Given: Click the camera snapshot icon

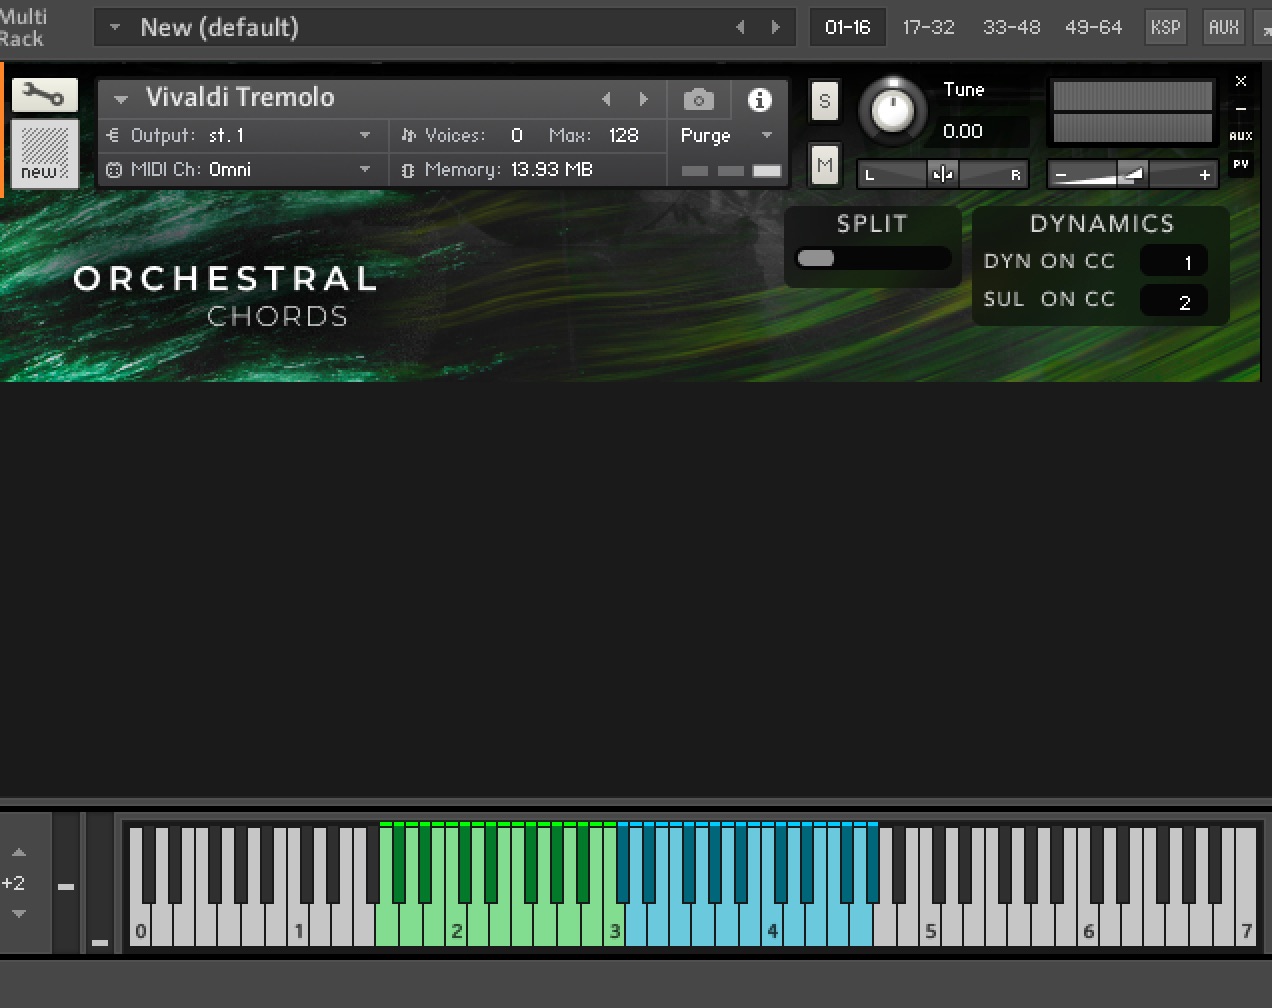Looking at the screenshot, I should [699, 99].
